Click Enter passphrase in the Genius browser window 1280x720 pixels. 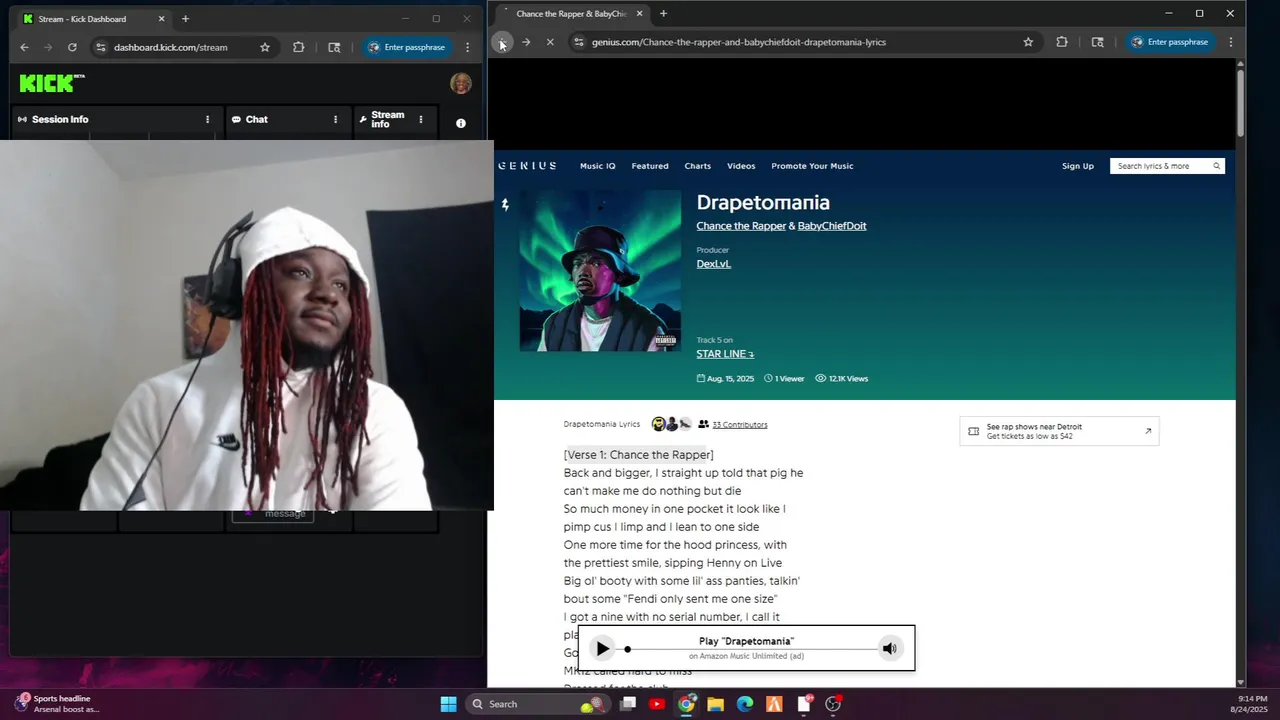pos(1169,42)
